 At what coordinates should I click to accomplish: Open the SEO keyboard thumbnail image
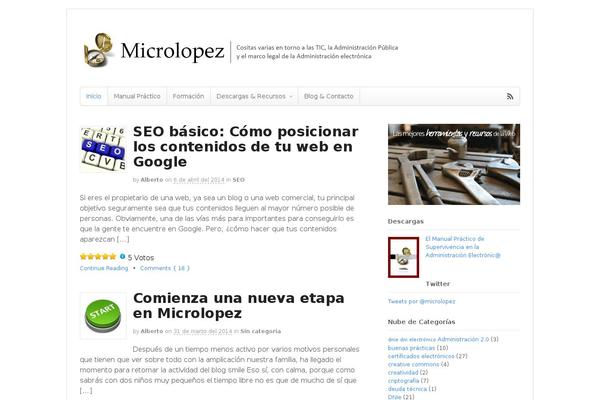pyautogui.click(x=103, y=150)
